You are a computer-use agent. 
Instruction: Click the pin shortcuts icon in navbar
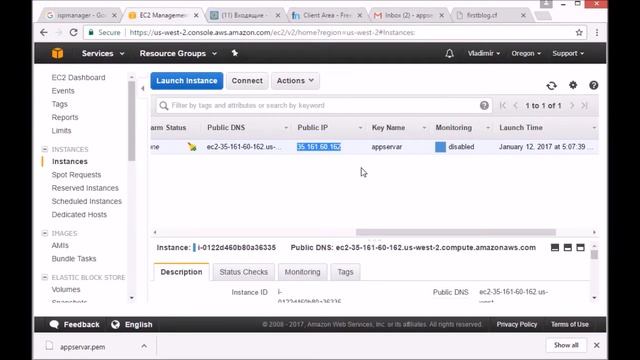pyautogui.click(x=235, y=53)
